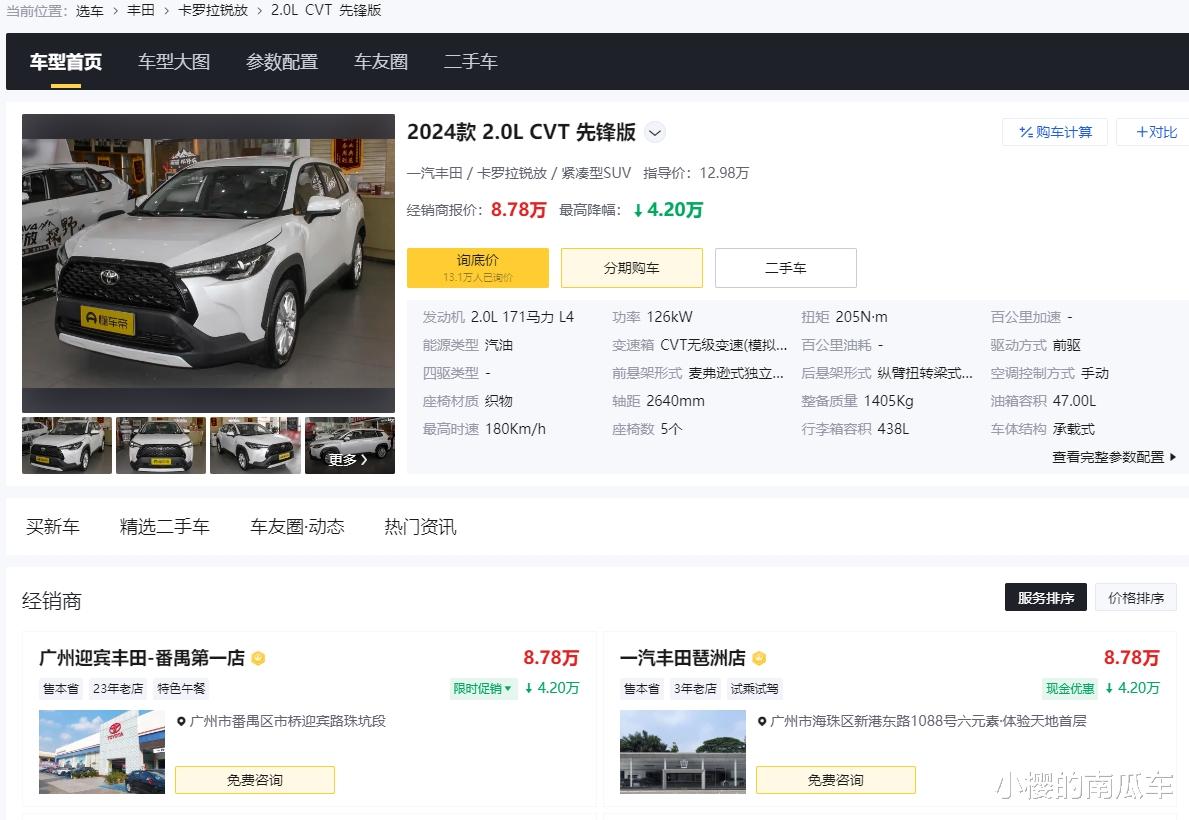Screen dimensions: 1189x820
Task: Click 卡罗拉锐放 in breadcrumb
Action: [x=213, y=11]
